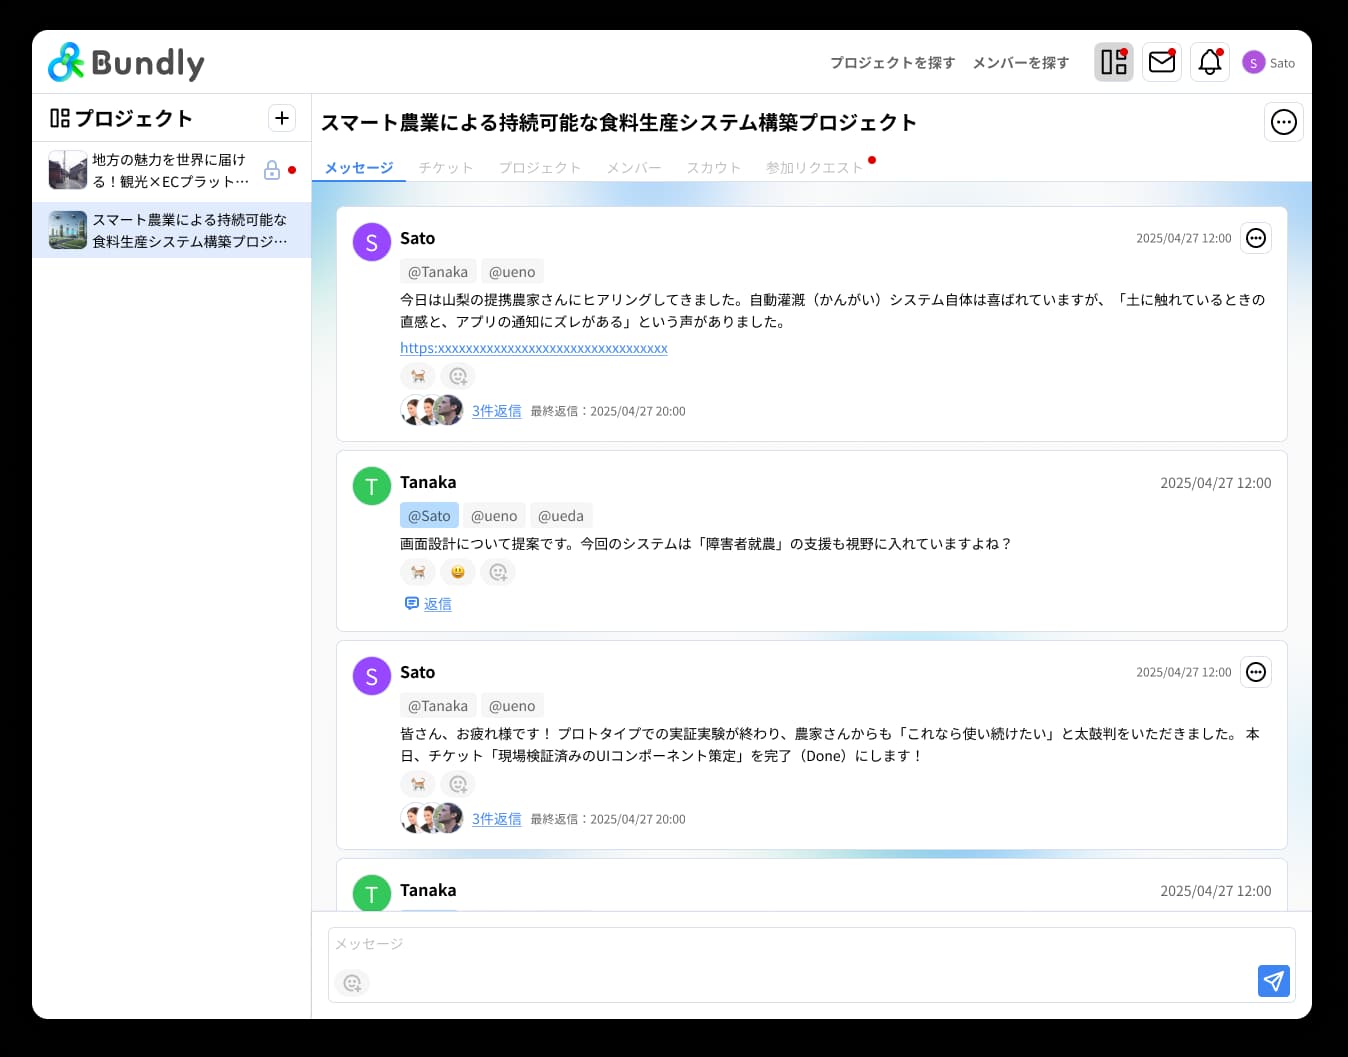Click the プロジェクト sidebar heading
This screenshot has width=1348, height=1057.
tap(121, 118)
